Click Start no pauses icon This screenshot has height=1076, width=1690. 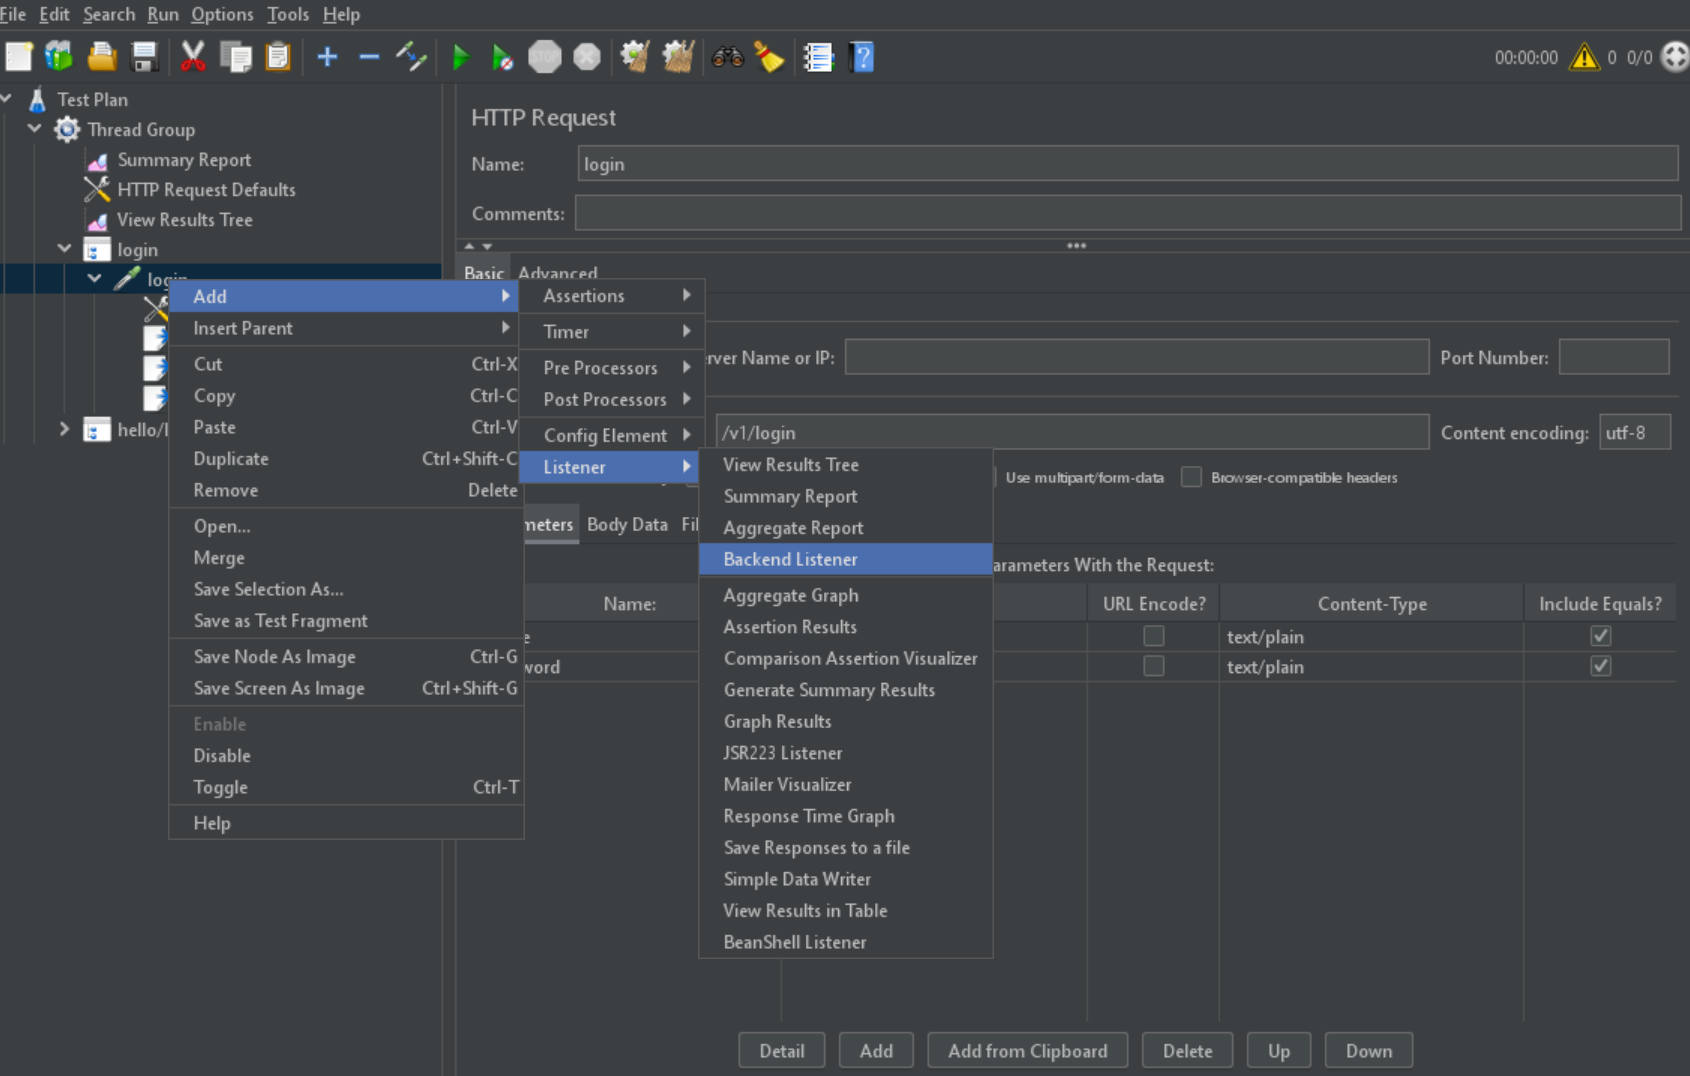click(503, 57)
